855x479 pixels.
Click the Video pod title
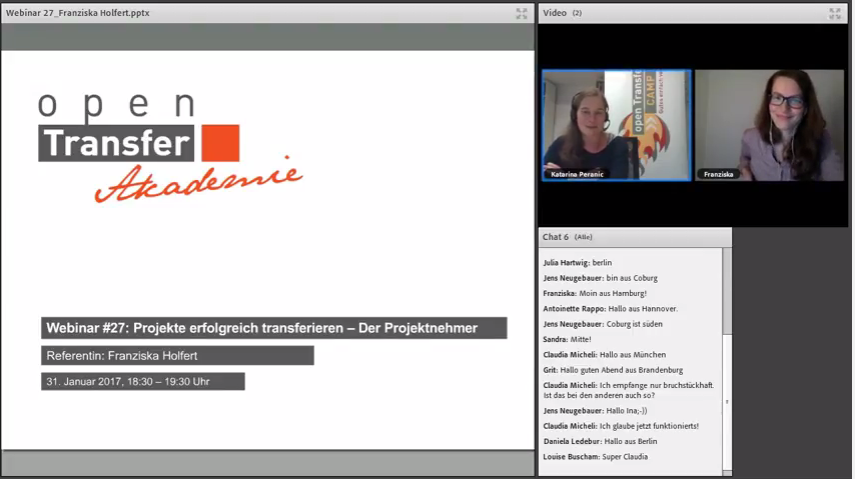click(x=555, y=13)
